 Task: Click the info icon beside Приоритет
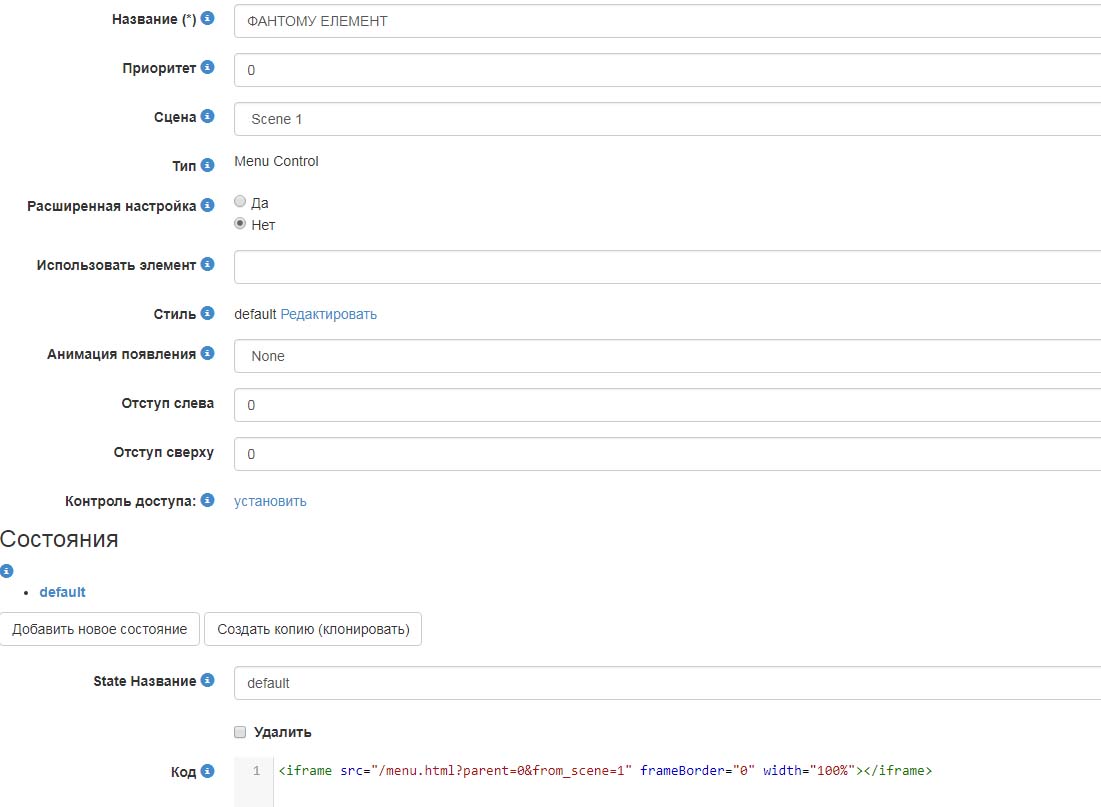coord(207,67)
